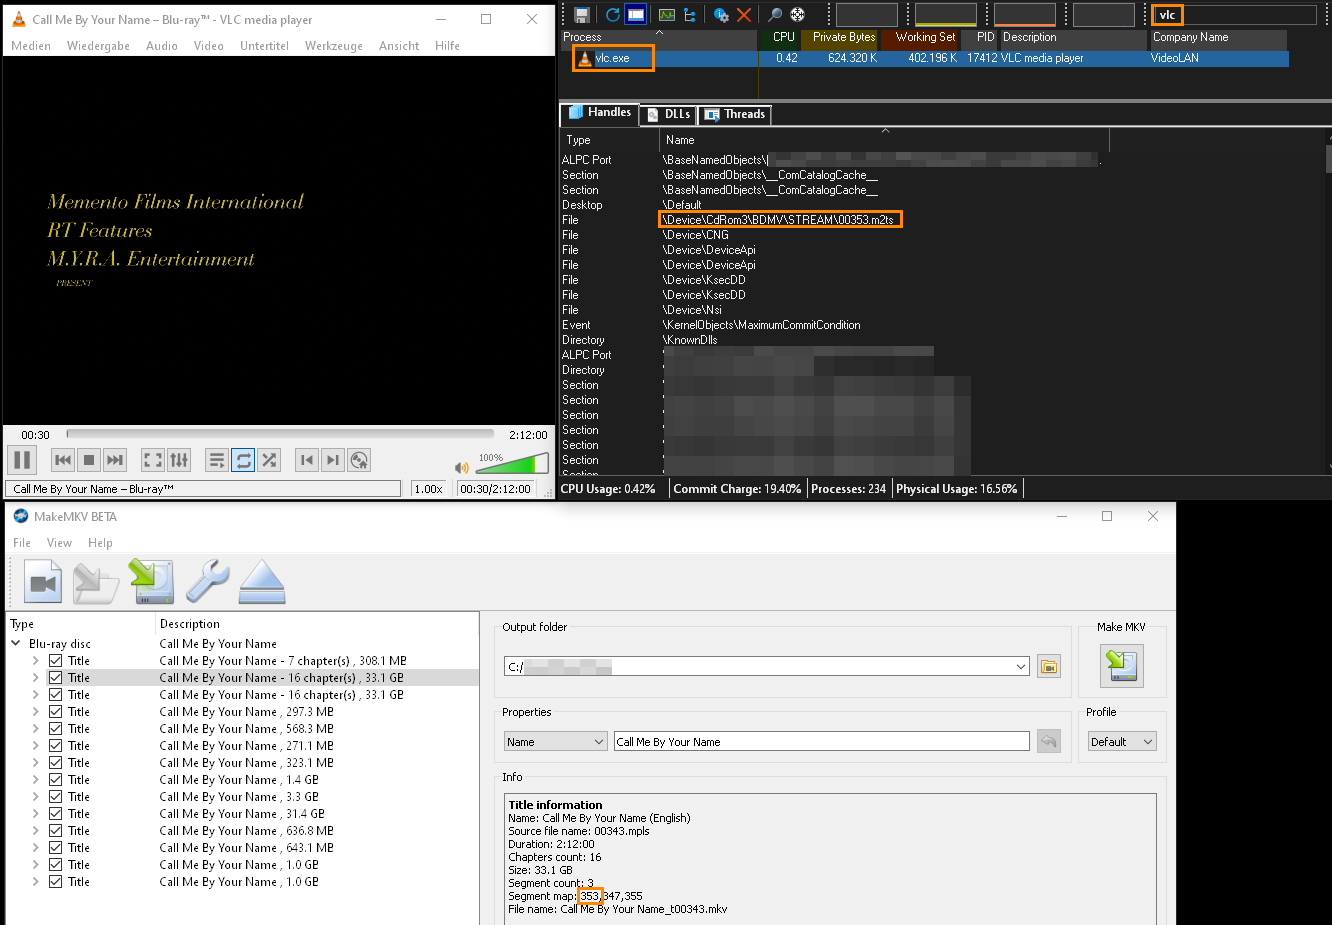Click Process Explorer save icon
The width and height of the screenshot is (1332, 925).
click(x=582, y=14)
